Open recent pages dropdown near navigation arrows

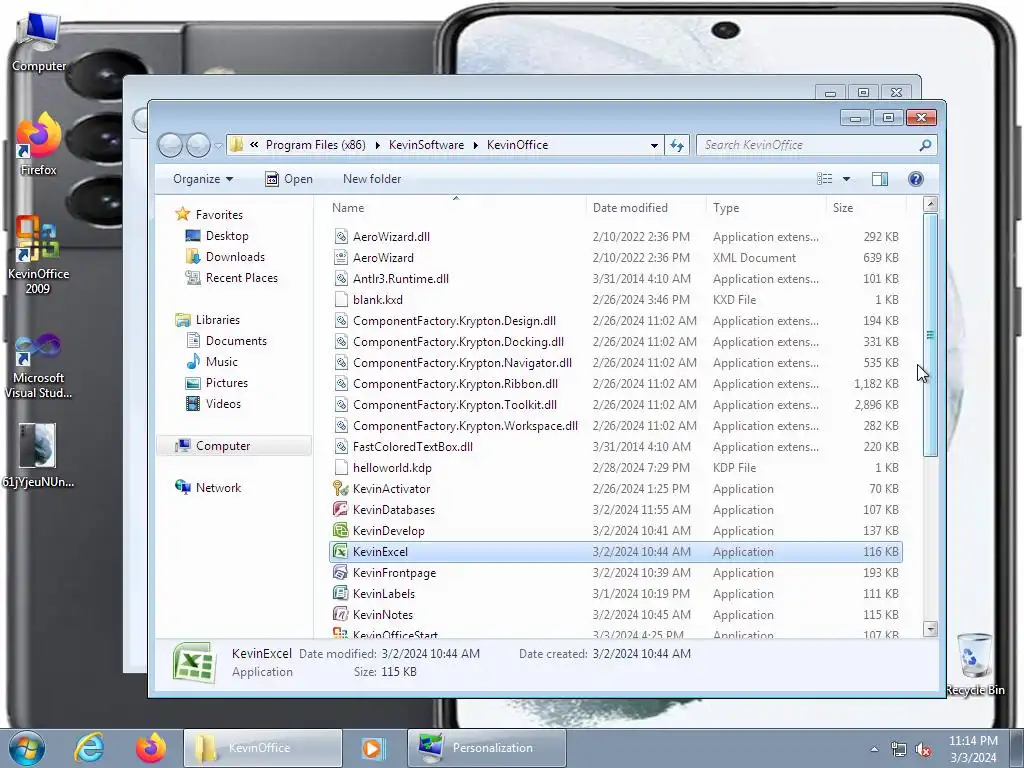218,146
